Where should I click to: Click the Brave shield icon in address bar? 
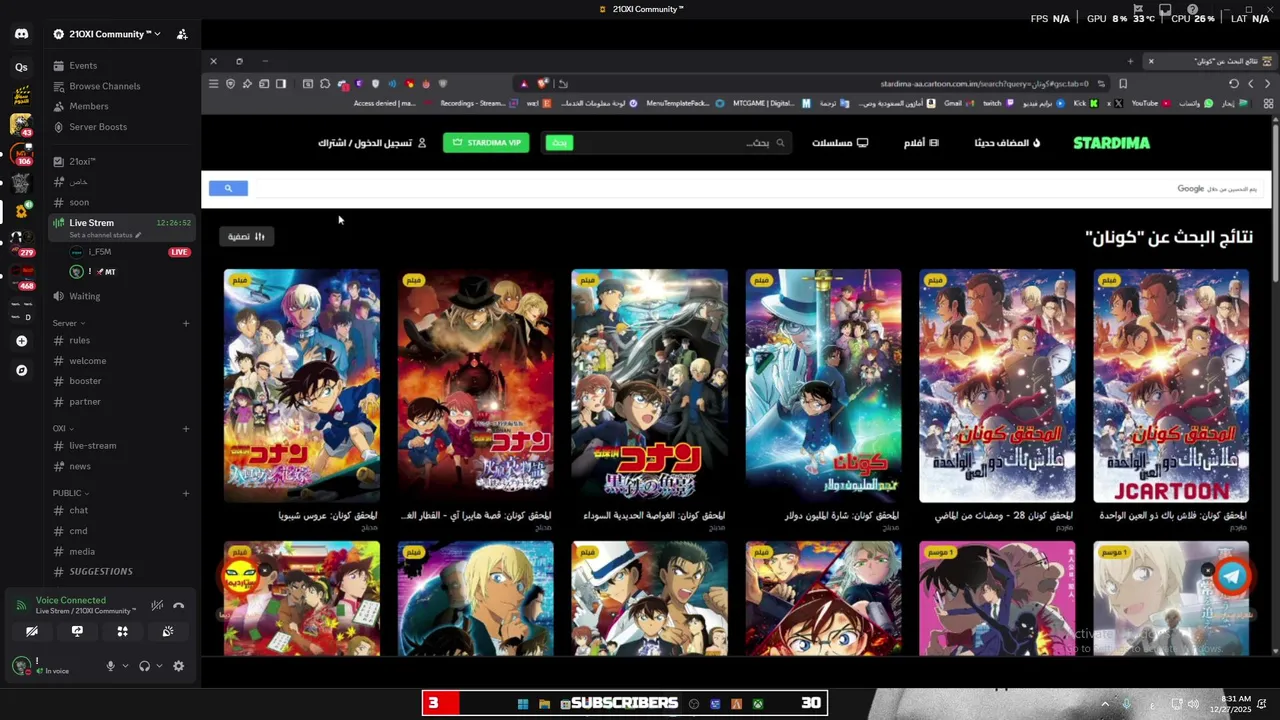coord(543,84)
